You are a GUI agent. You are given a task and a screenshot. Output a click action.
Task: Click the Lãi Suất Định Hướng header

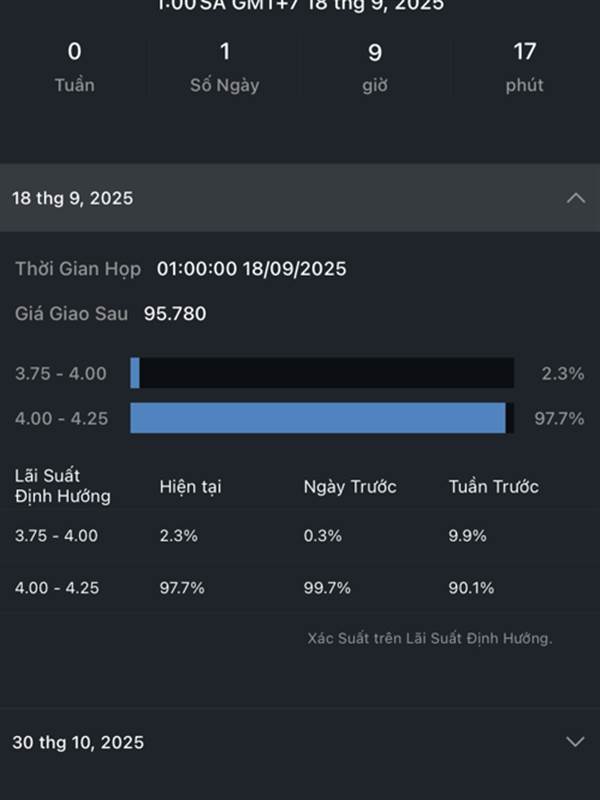pyautogui.click(x=62, y=486)
